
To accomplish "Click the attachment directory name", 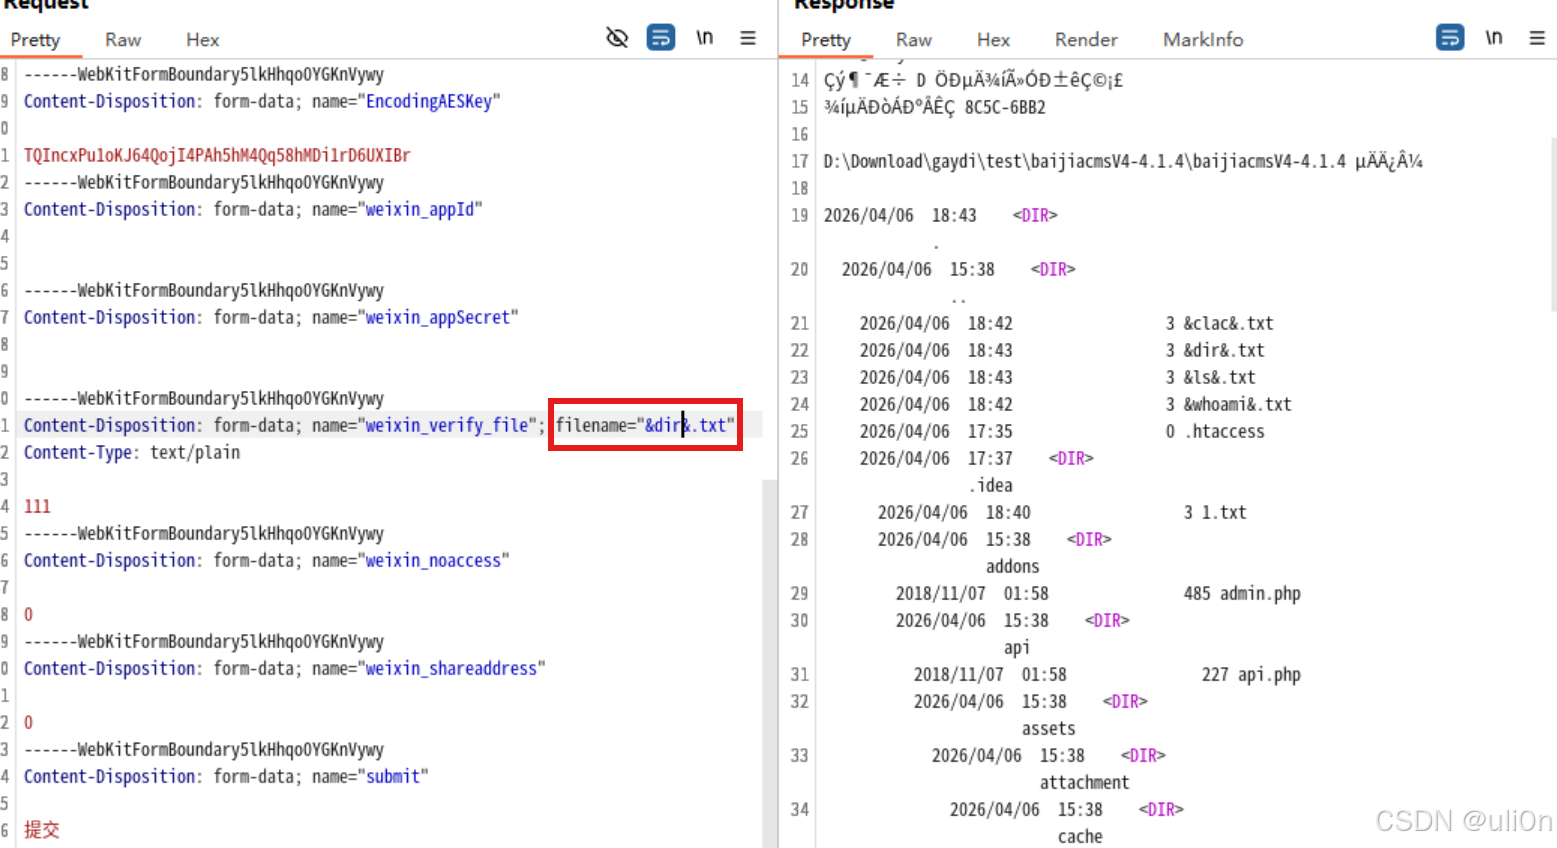I will pyautogui.click(x=1085, y=782).
